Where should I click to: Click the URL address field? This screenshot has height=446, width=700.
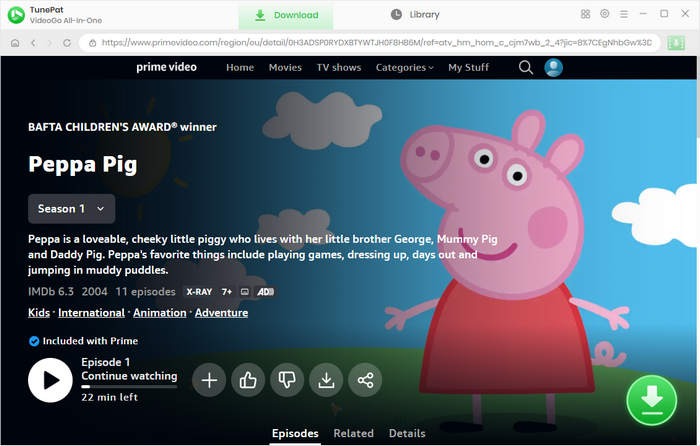pyautogui.click(x=370, y=43)
